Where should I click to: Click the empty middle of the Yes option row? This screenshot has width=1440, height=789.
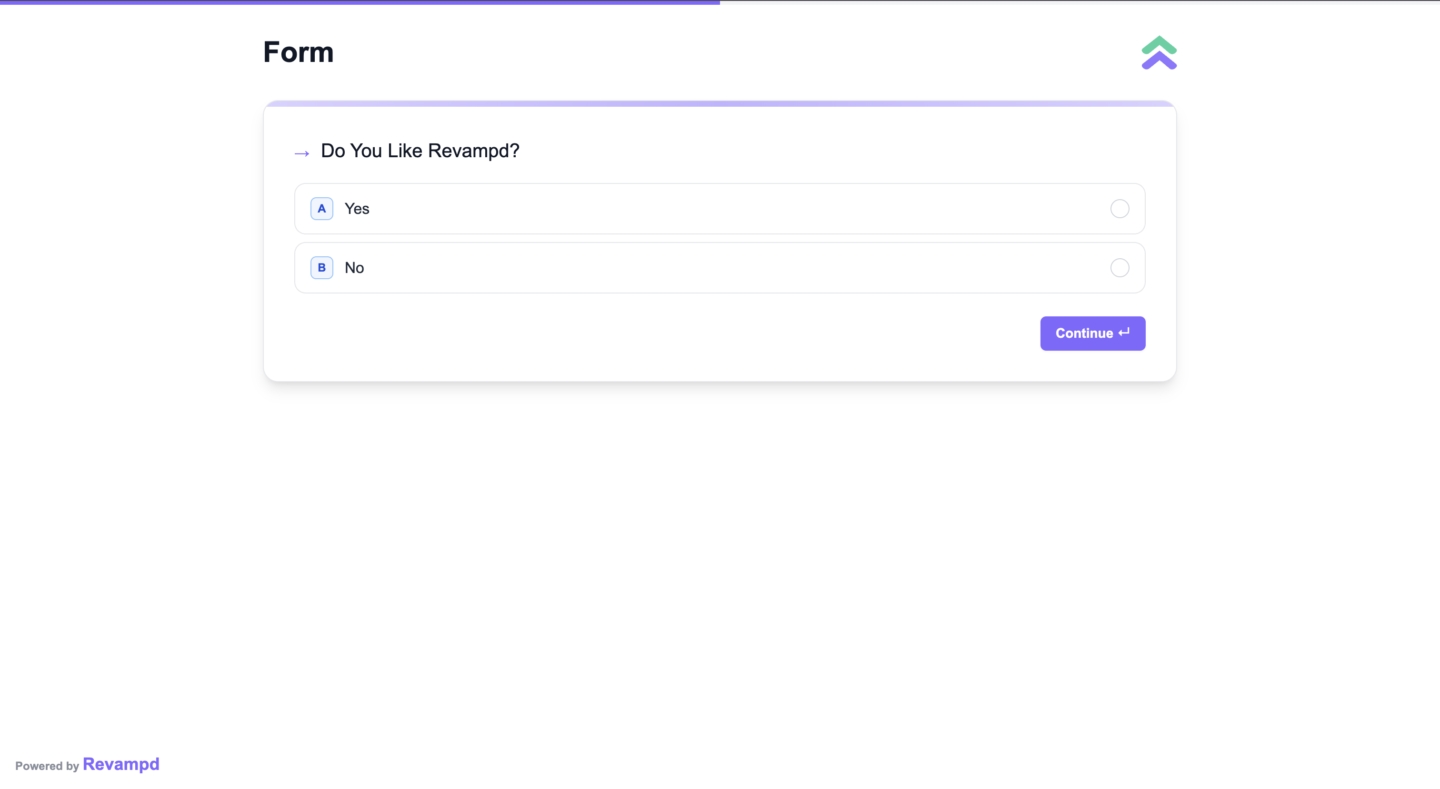click(720, 208)
